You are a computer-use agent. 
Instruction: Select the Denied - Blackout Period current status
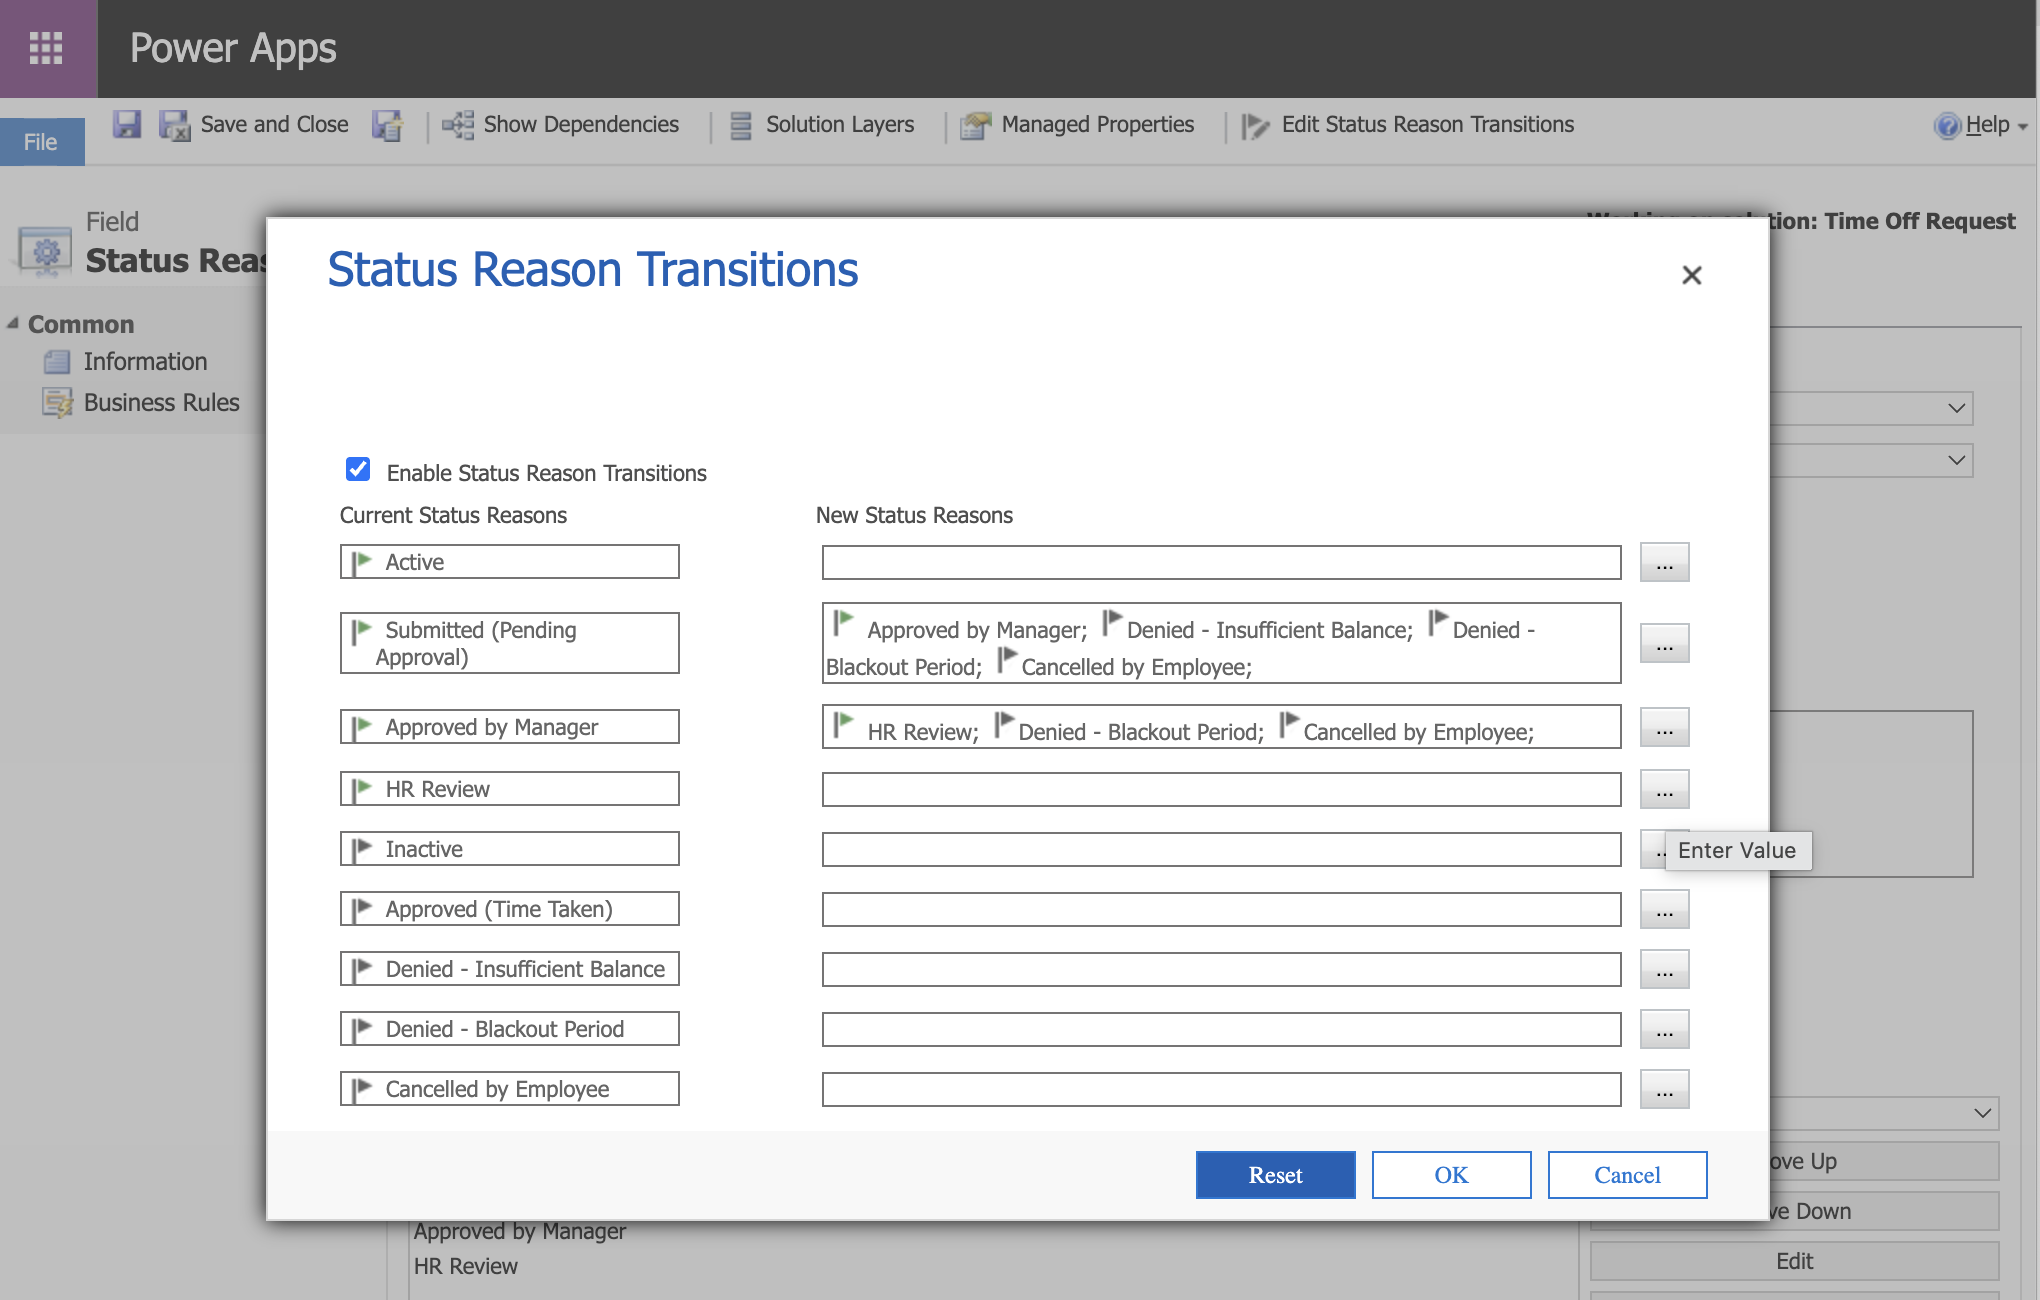pos(509,1029)
